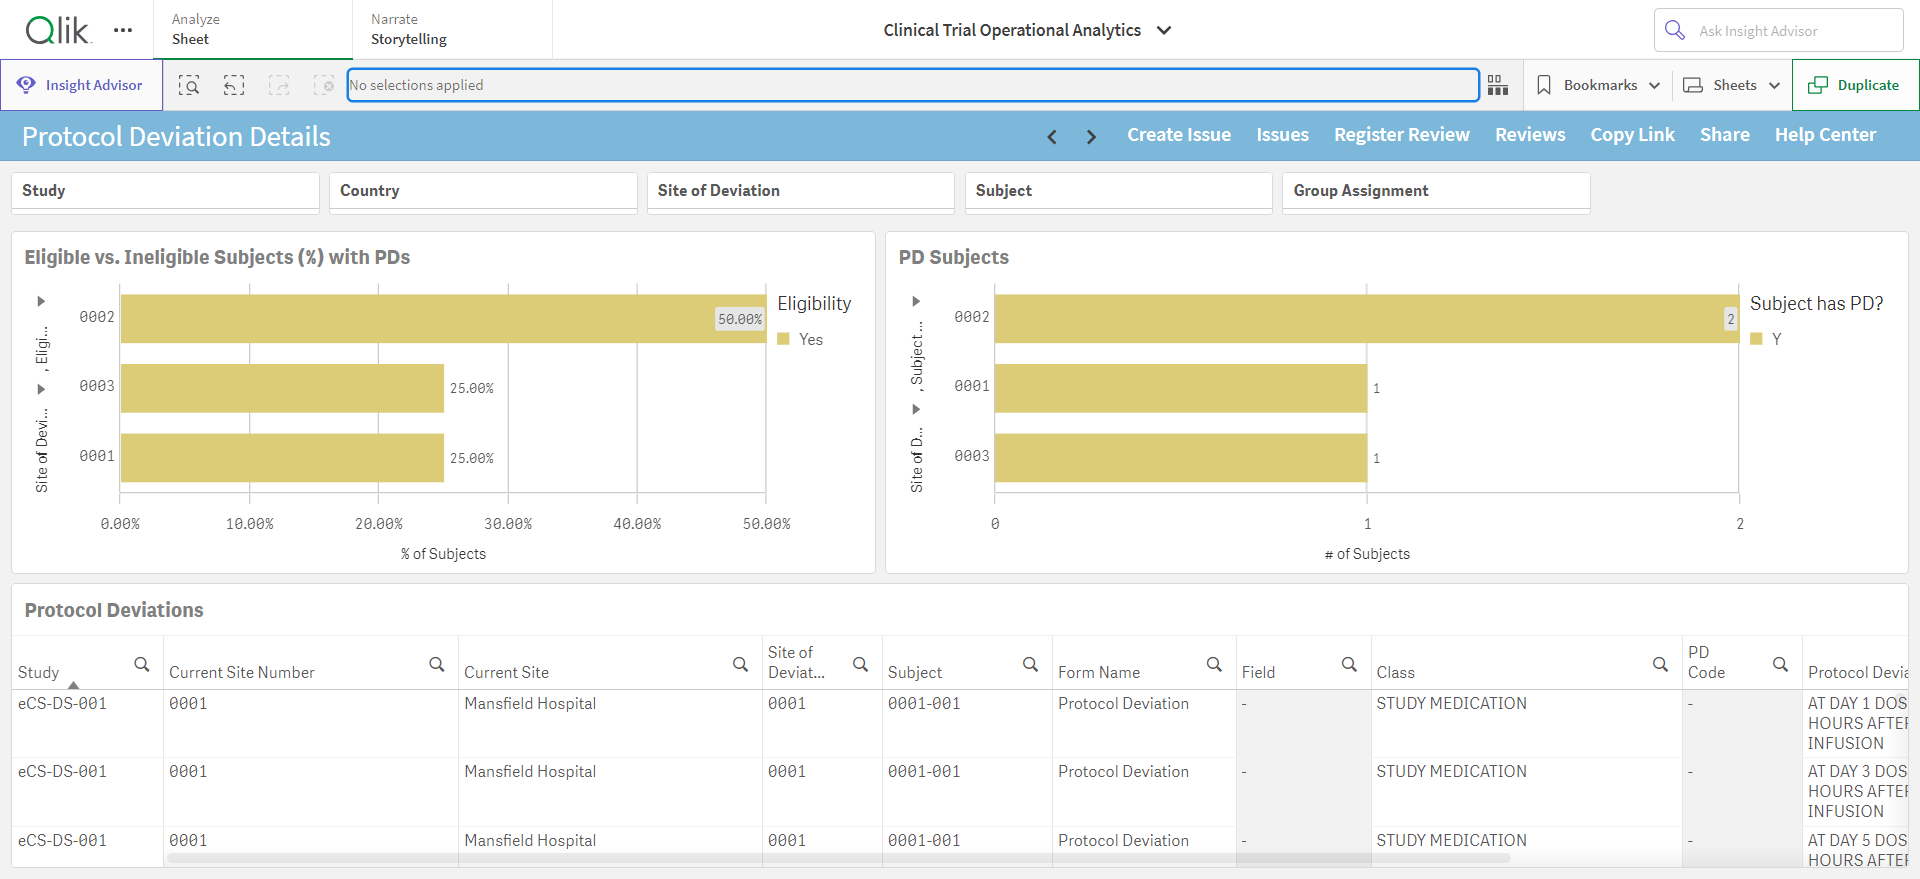Image resolution: width=1920 pixels, height=879 pixels.
Task: Search the Subject column in table
Action: tap(1030, 664)
